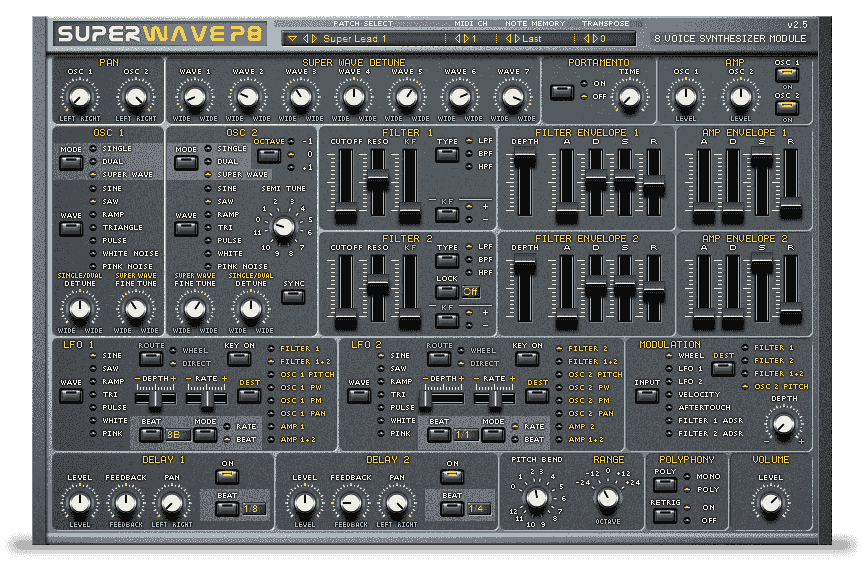This screenshot has width=864, height=561.
Task: Click the Filter 1 type button
Action: 447,154
